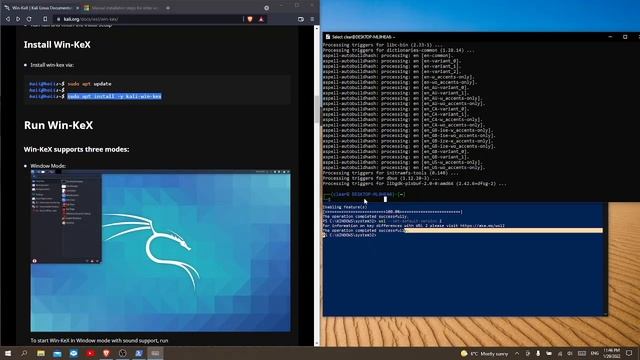Open the browser wallet icon
The width and height of the screenshot is (640, 360).
[301, 19]
